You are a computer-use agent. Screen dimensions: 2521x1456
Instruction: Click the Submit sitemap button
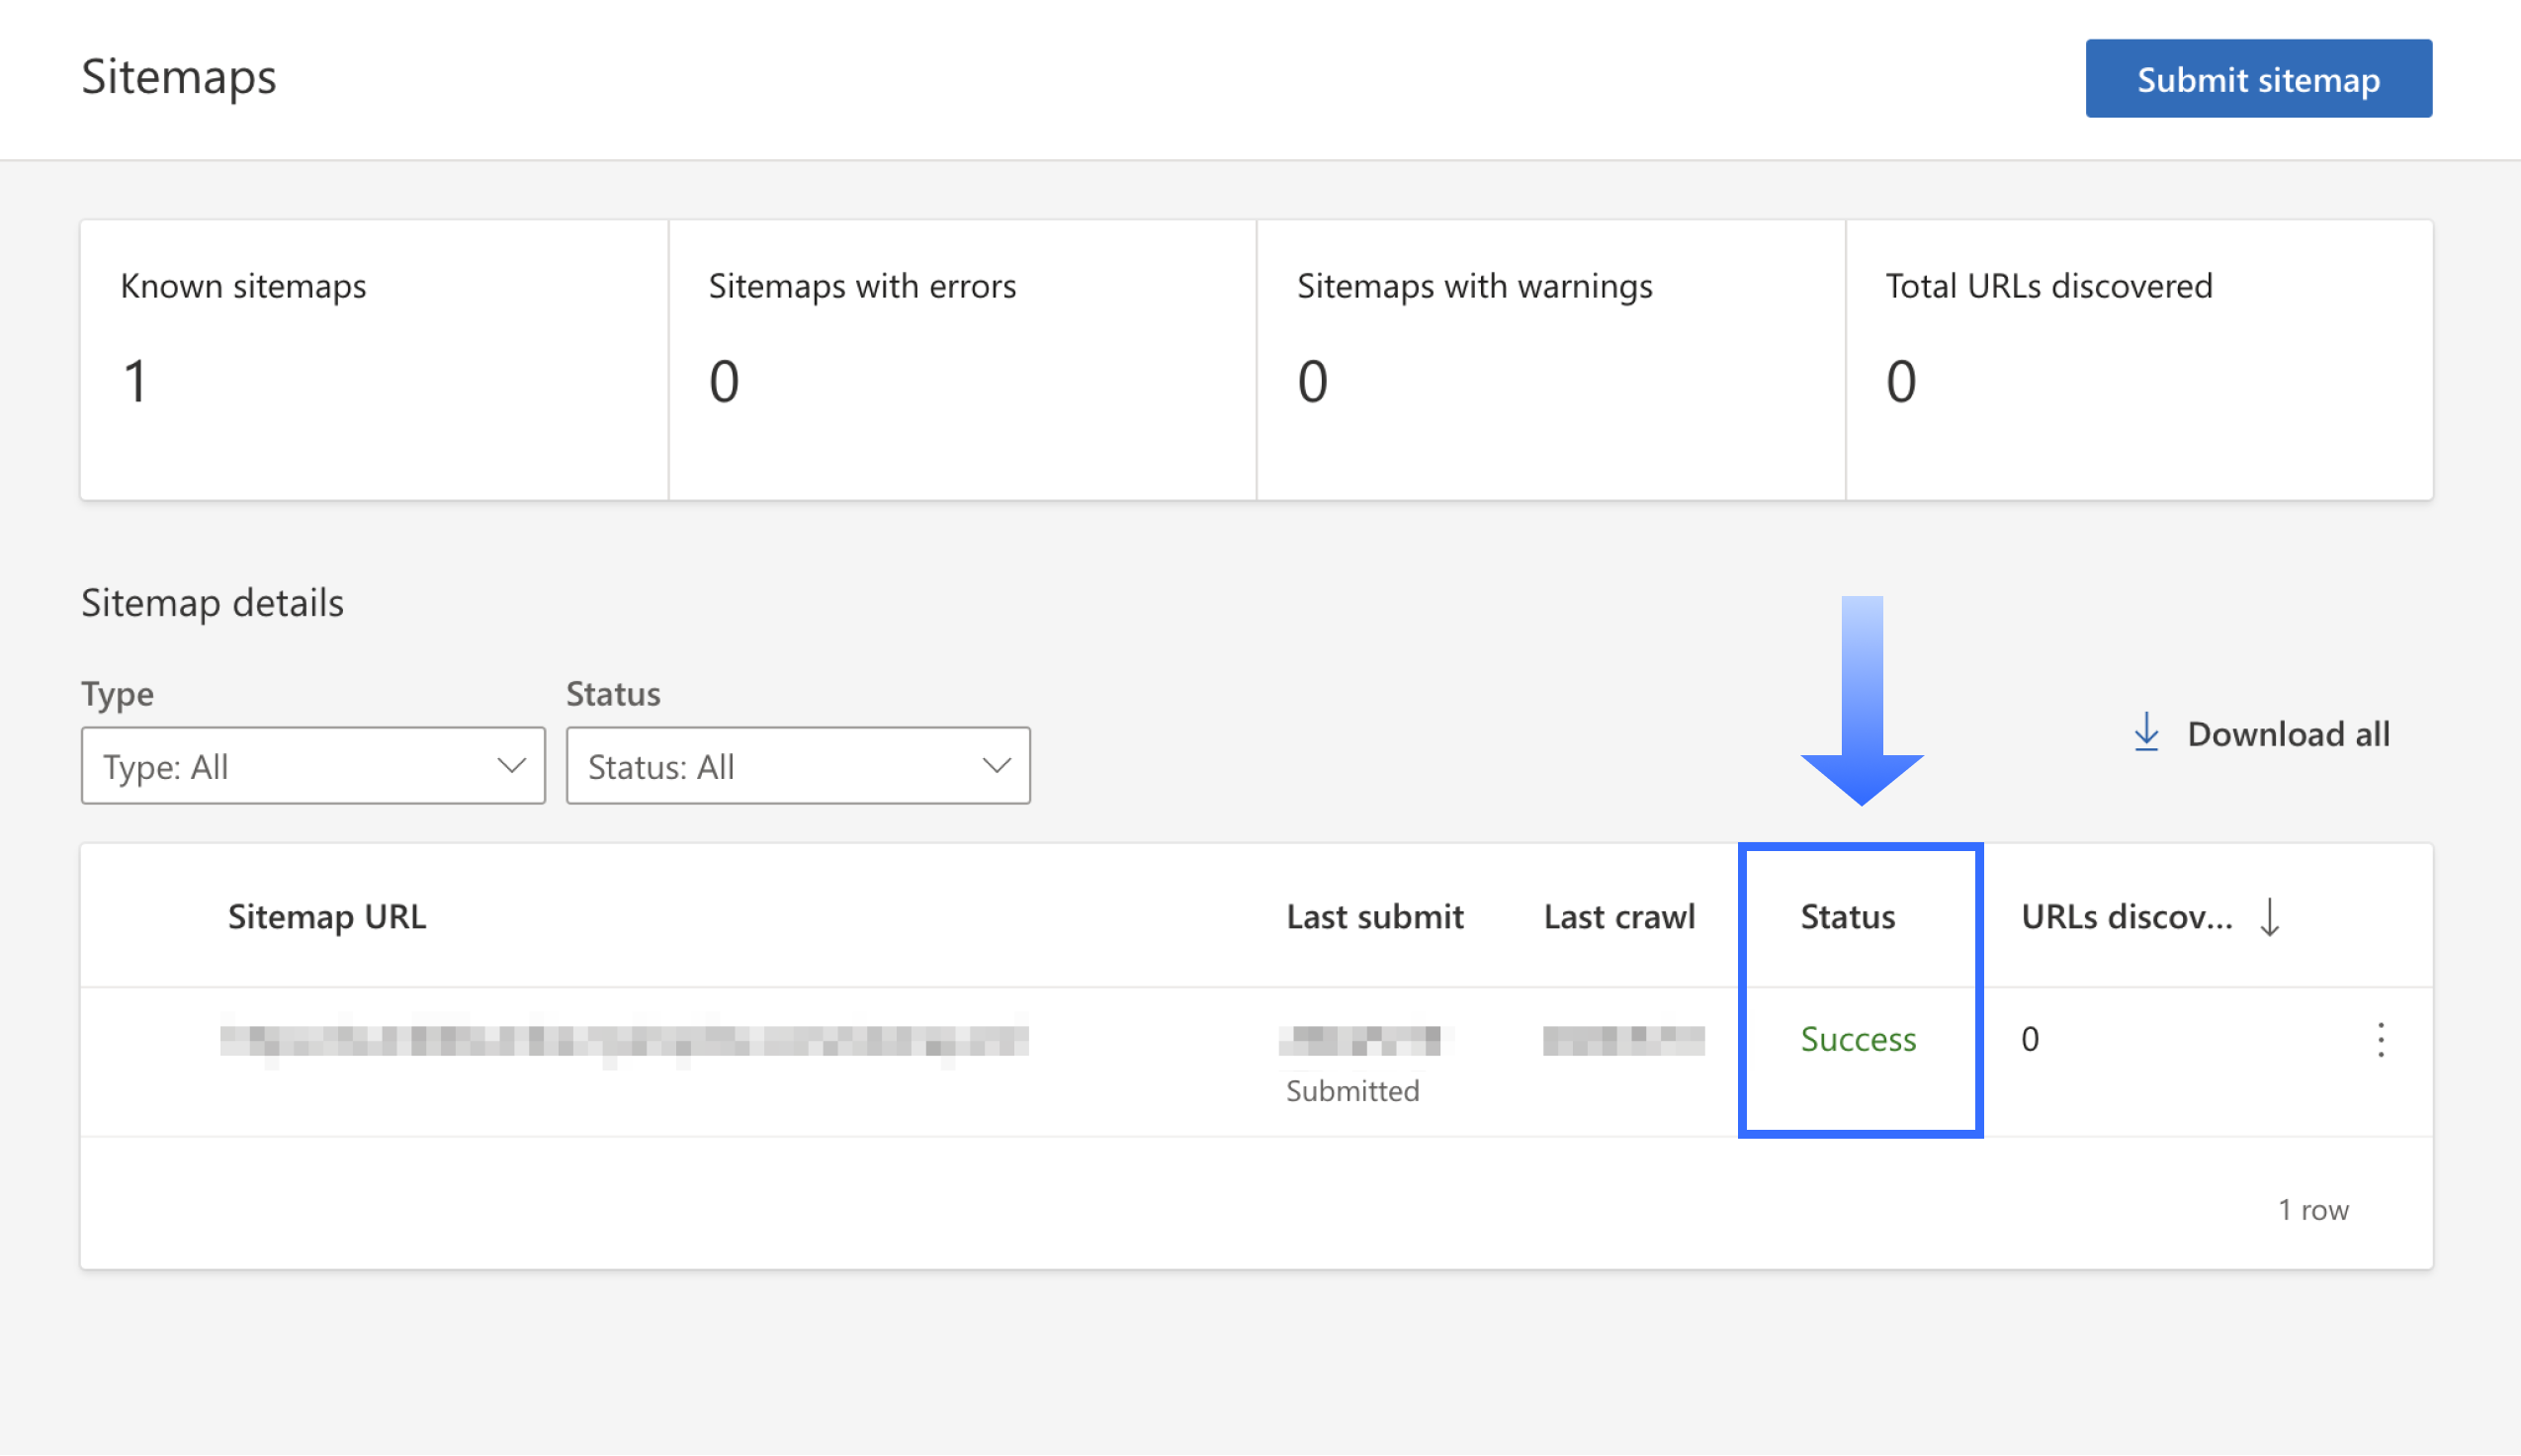[x=2257, y=79]
